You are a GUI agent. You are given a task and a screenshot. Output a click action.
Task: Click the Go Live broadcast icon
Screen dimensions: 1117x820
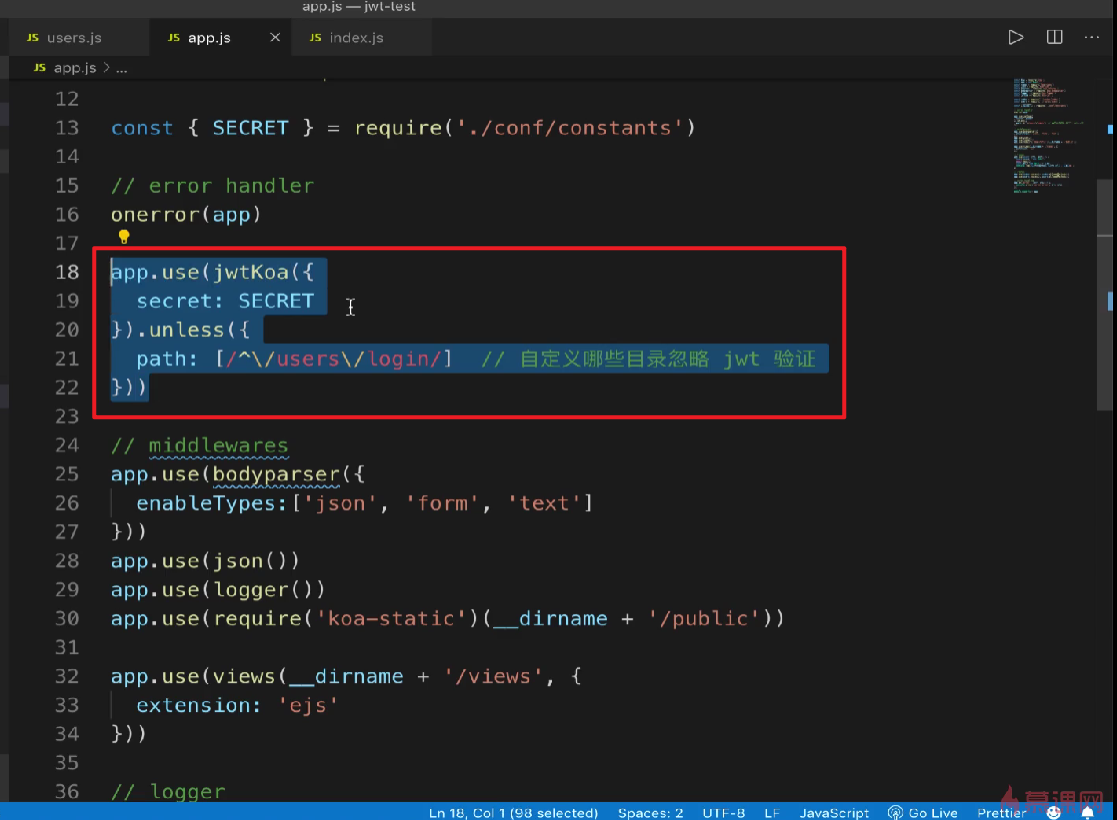point(896,812)
